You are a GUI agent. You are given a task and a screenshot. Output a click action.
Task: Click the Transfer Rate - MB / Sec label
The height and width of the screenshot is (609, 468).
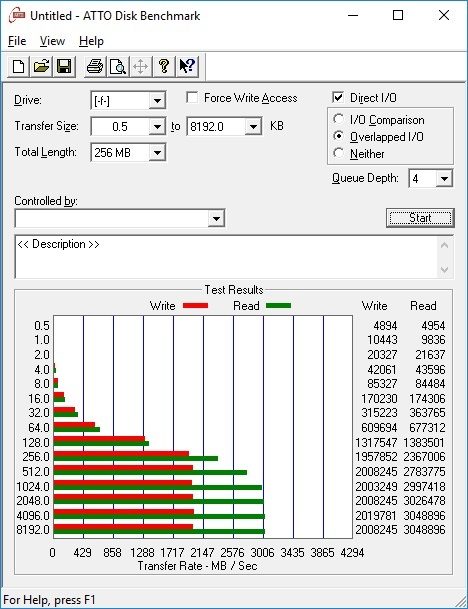tap(197, 566)
